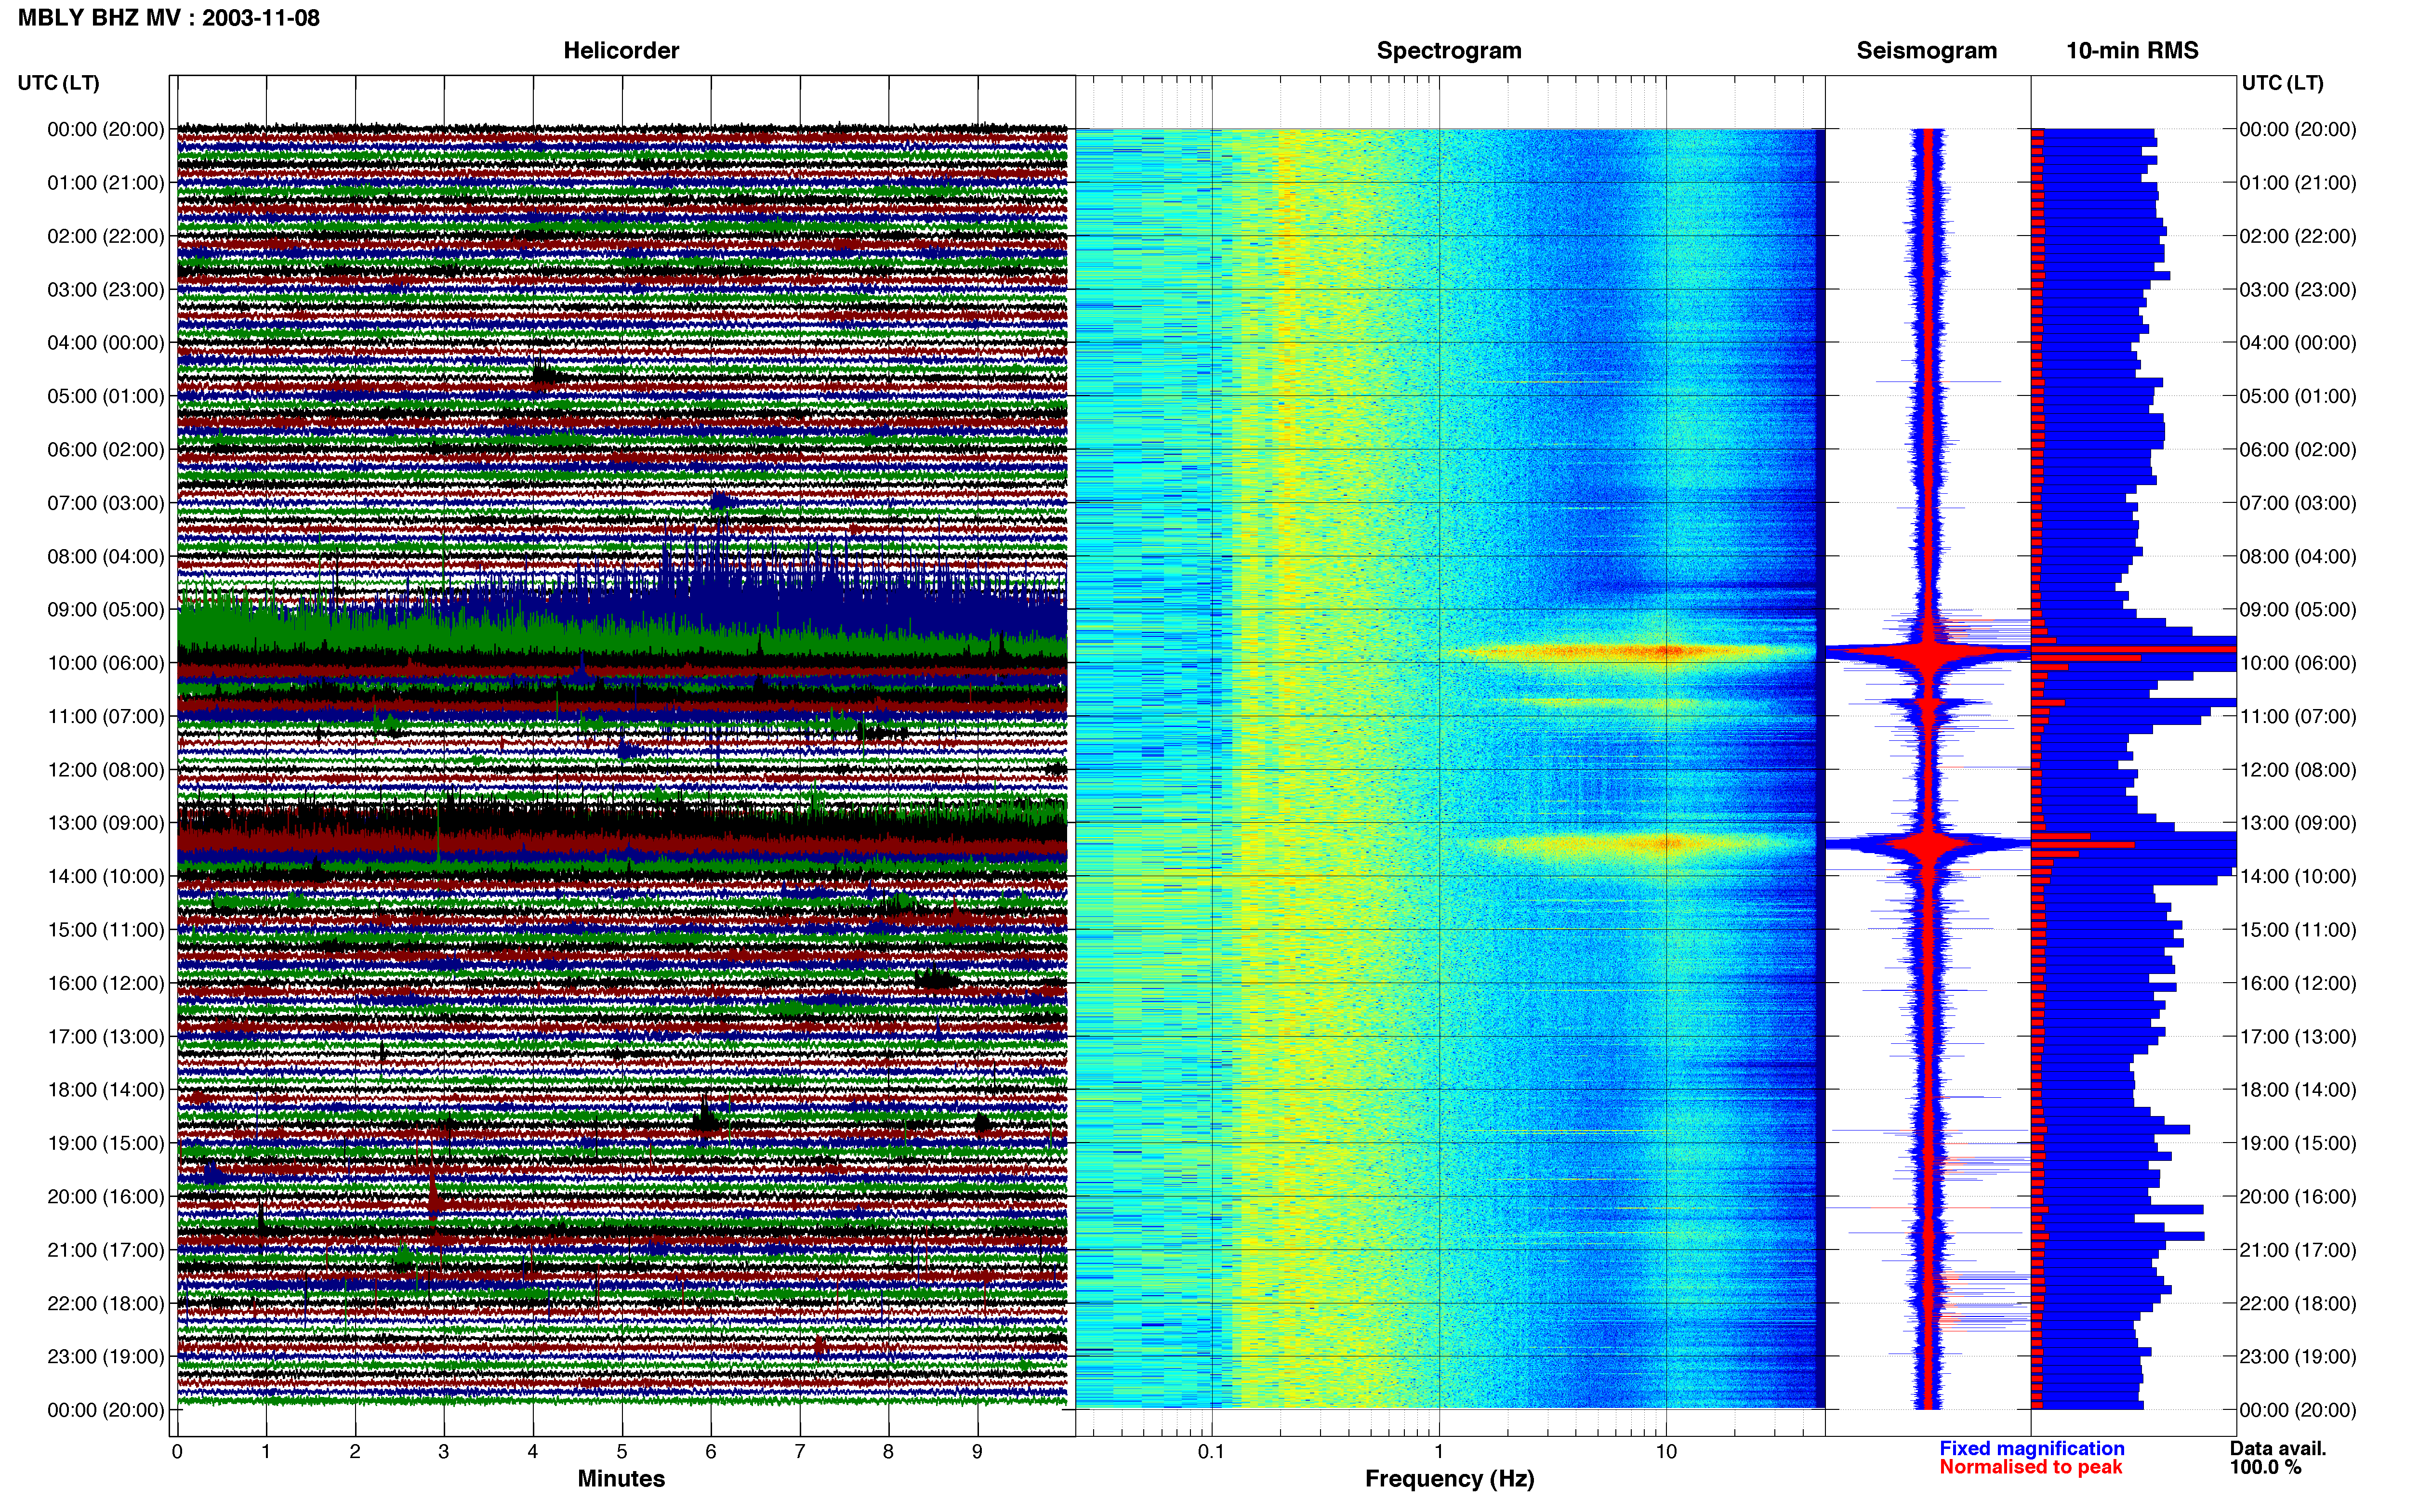
Task: Select '02:00 (22:00)' on the Helicorder time axis
Action: 106,236
